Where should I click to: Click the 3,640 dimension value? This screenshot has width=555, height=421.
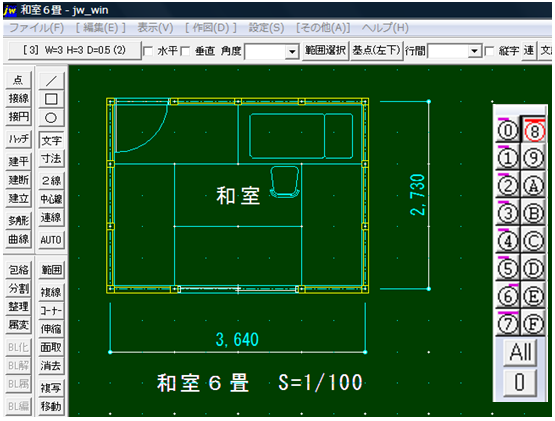[237, 340]
